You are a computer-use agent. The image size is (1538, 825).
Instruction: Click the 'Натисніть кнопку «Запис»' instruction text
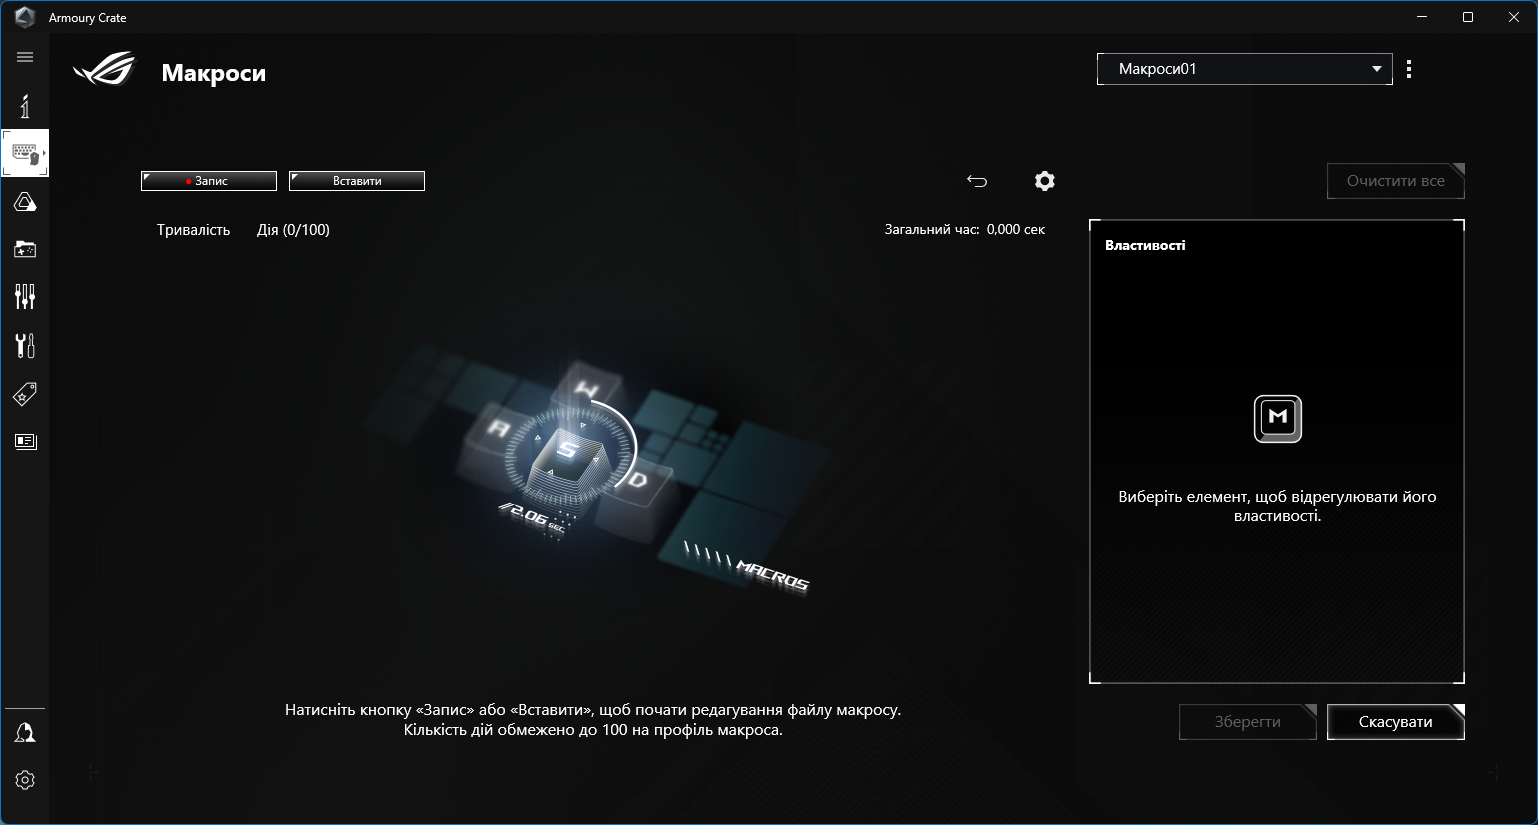point(593,720)
